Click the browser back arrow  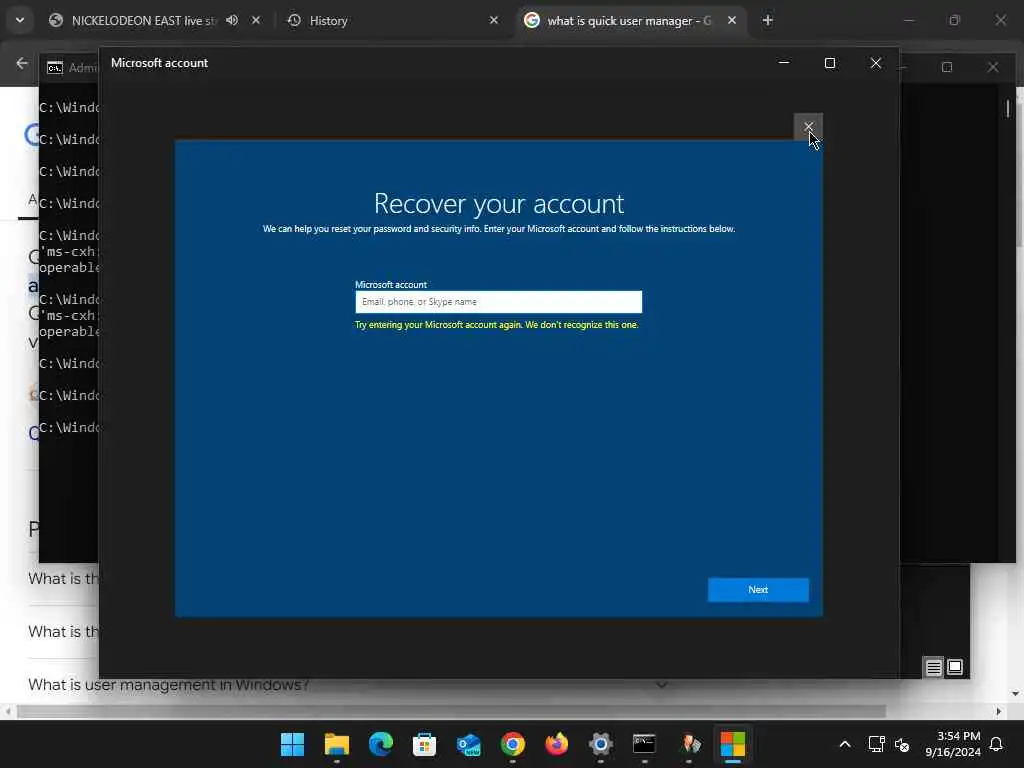[x=22, y=63]
